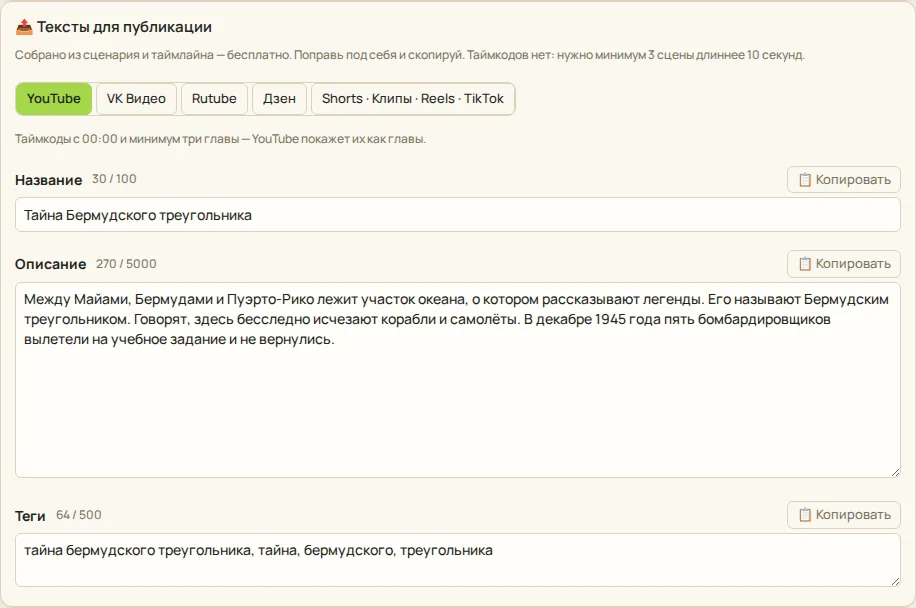Click the Теги 64 / 500 counter
Viewport: 916px width, 608px height.
point(79,515)
